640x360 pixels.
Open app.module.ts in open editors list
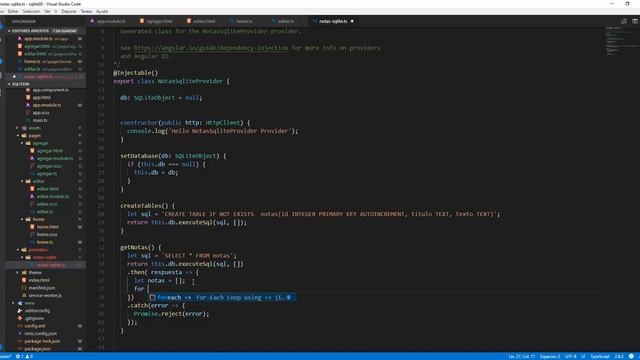coord(46,39)
